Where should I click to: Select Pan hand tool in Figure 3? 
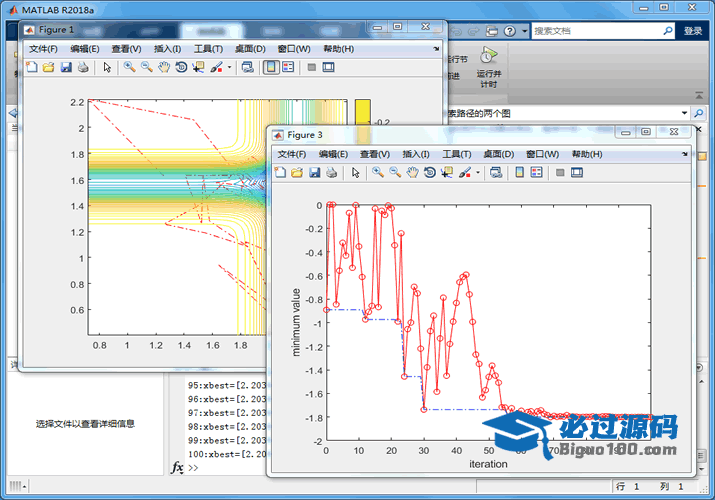[412, 173]
